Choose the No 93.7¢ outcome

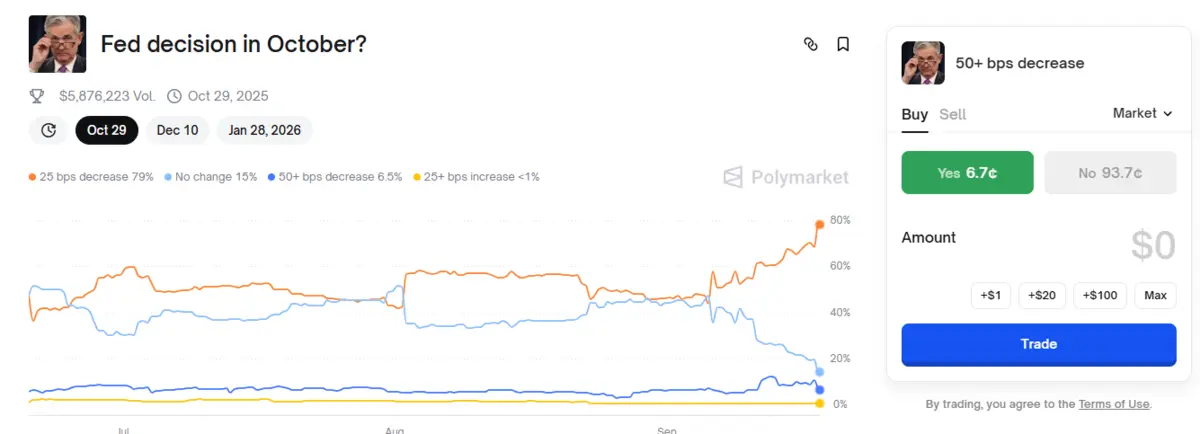[x=1109, y=173]
